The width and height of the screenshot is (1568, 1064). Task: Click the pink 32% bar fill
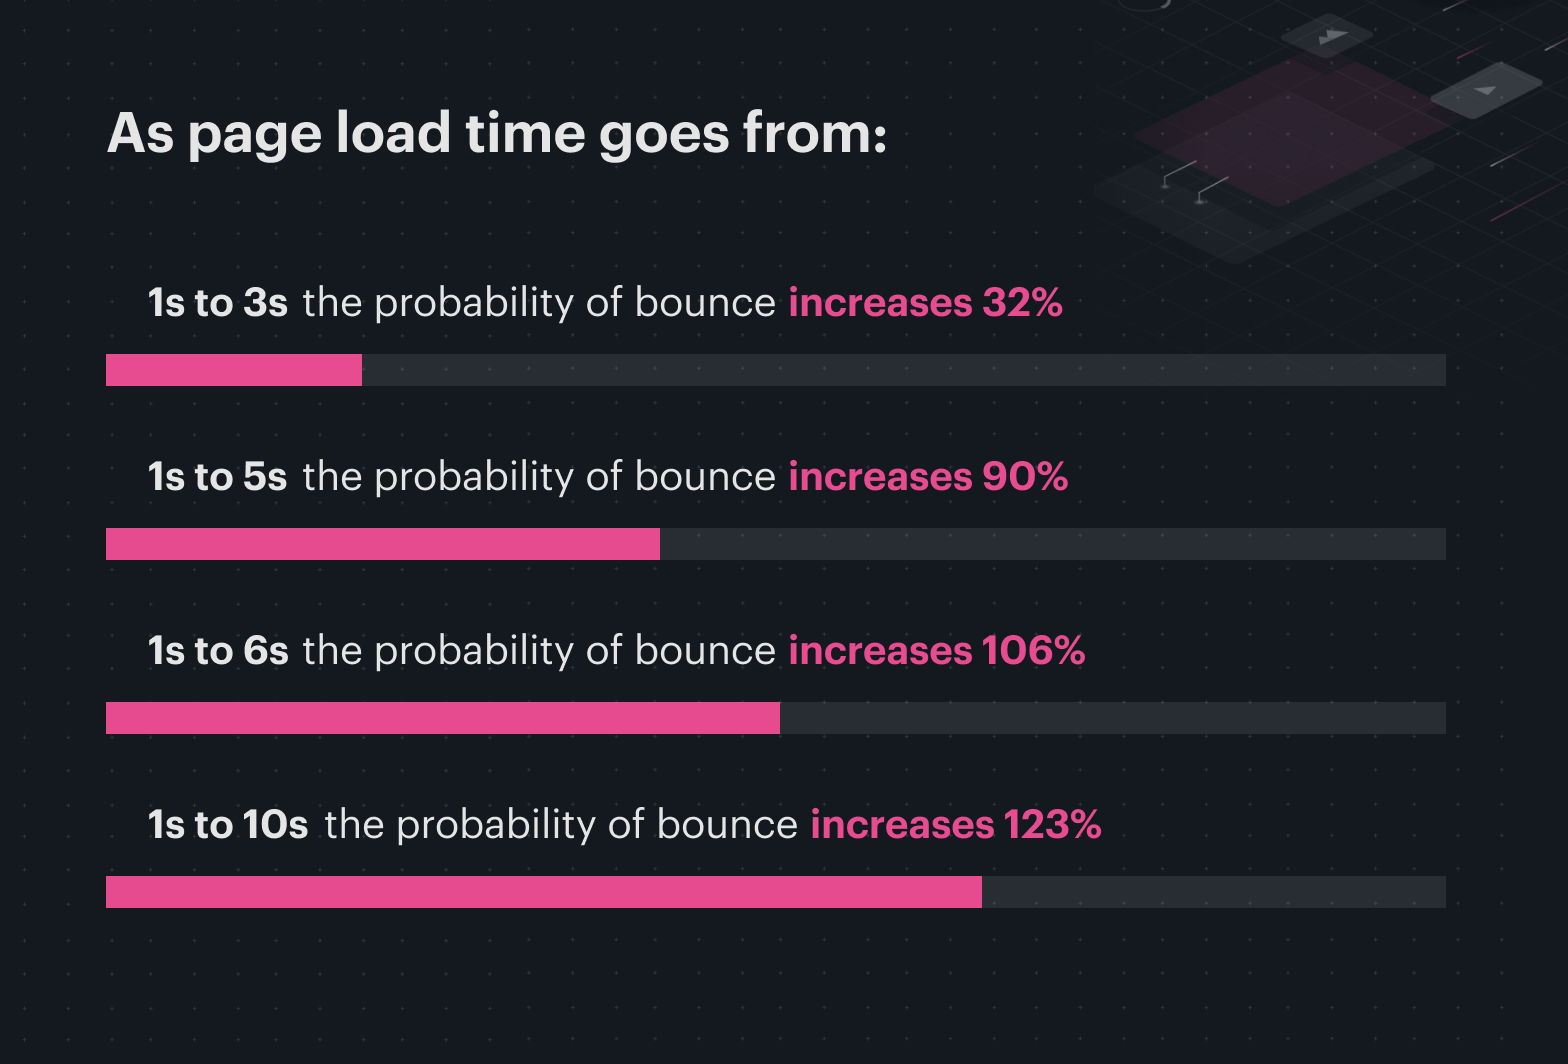(x=234, y=370)
